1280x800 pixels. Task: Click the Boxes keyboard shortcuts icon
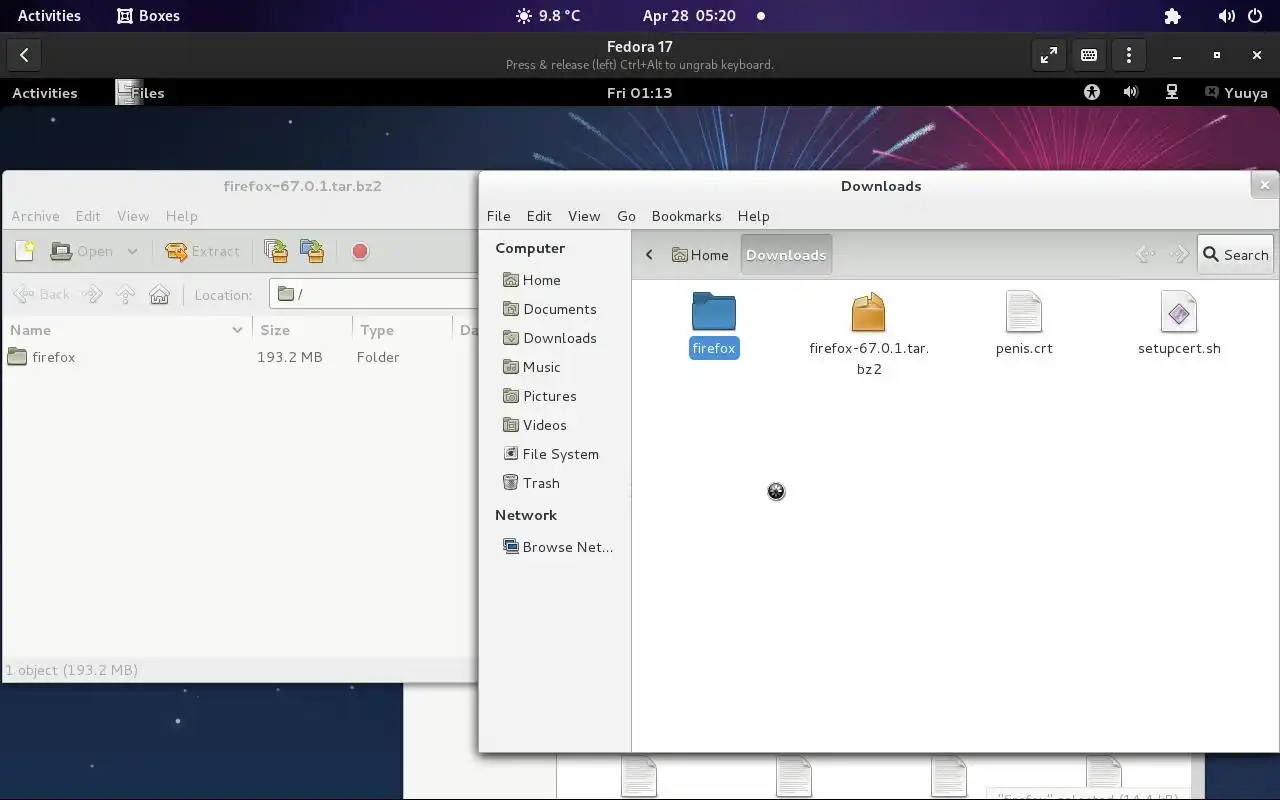tap(1089, 55)
